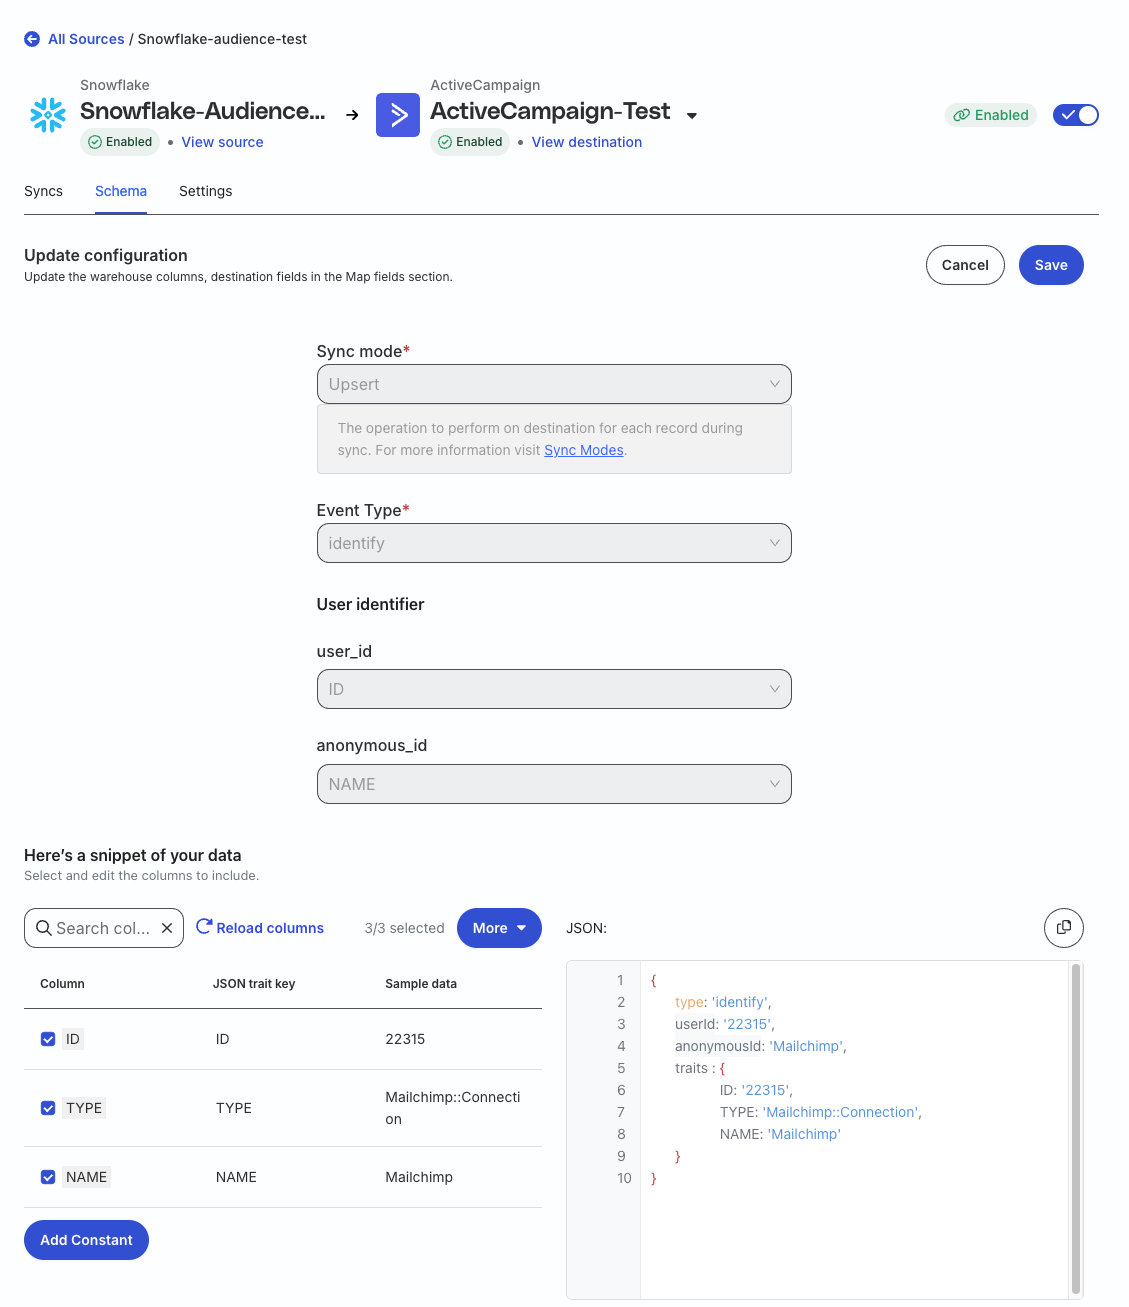Copy the JSON snippet with the copy icon
Image resolution: width=1129 pixels, height=1307 pixels.
tap(1063, 927)
